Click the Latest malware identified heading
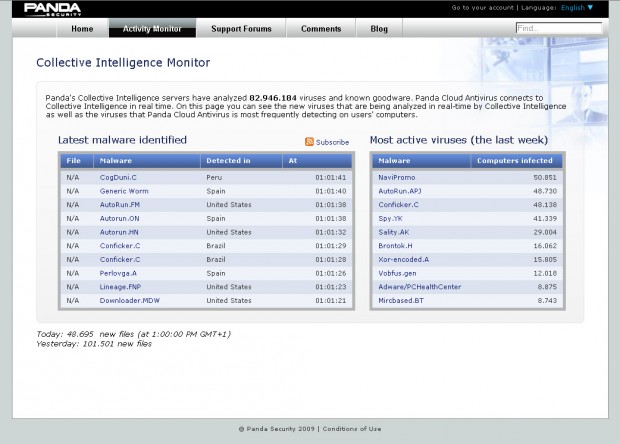The width and height of the screenshot is (620, 444). click(x=122, y=140)
